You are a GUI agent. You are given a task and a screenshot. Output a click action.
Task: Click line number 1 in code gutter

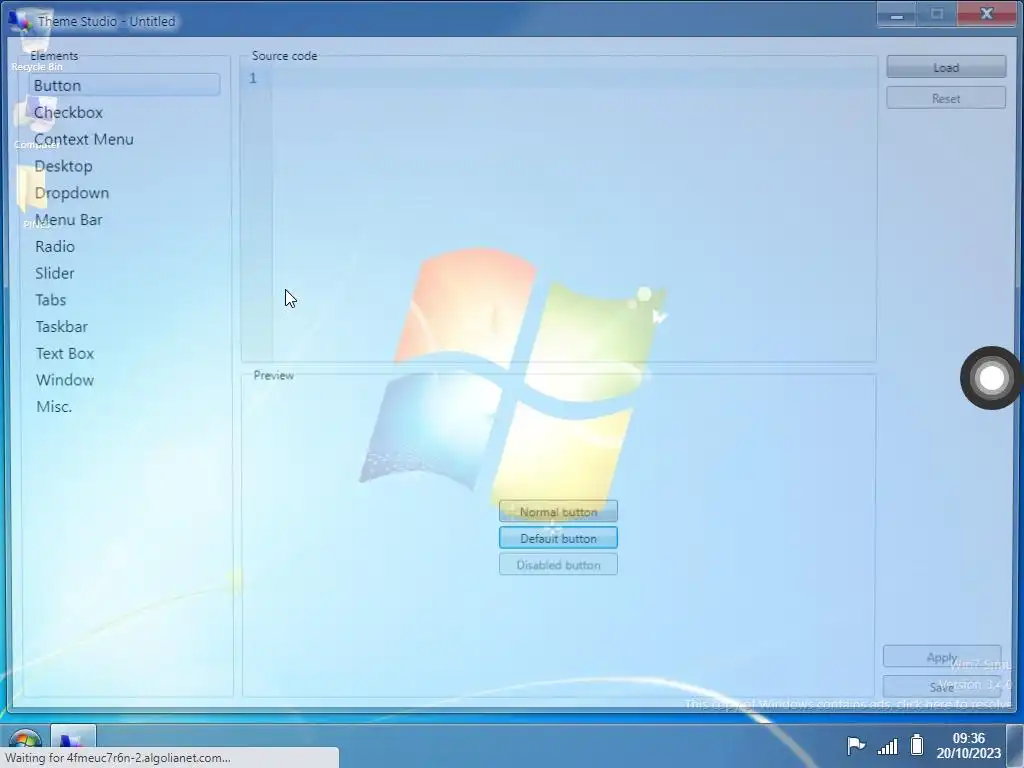[x=253, y=78]
